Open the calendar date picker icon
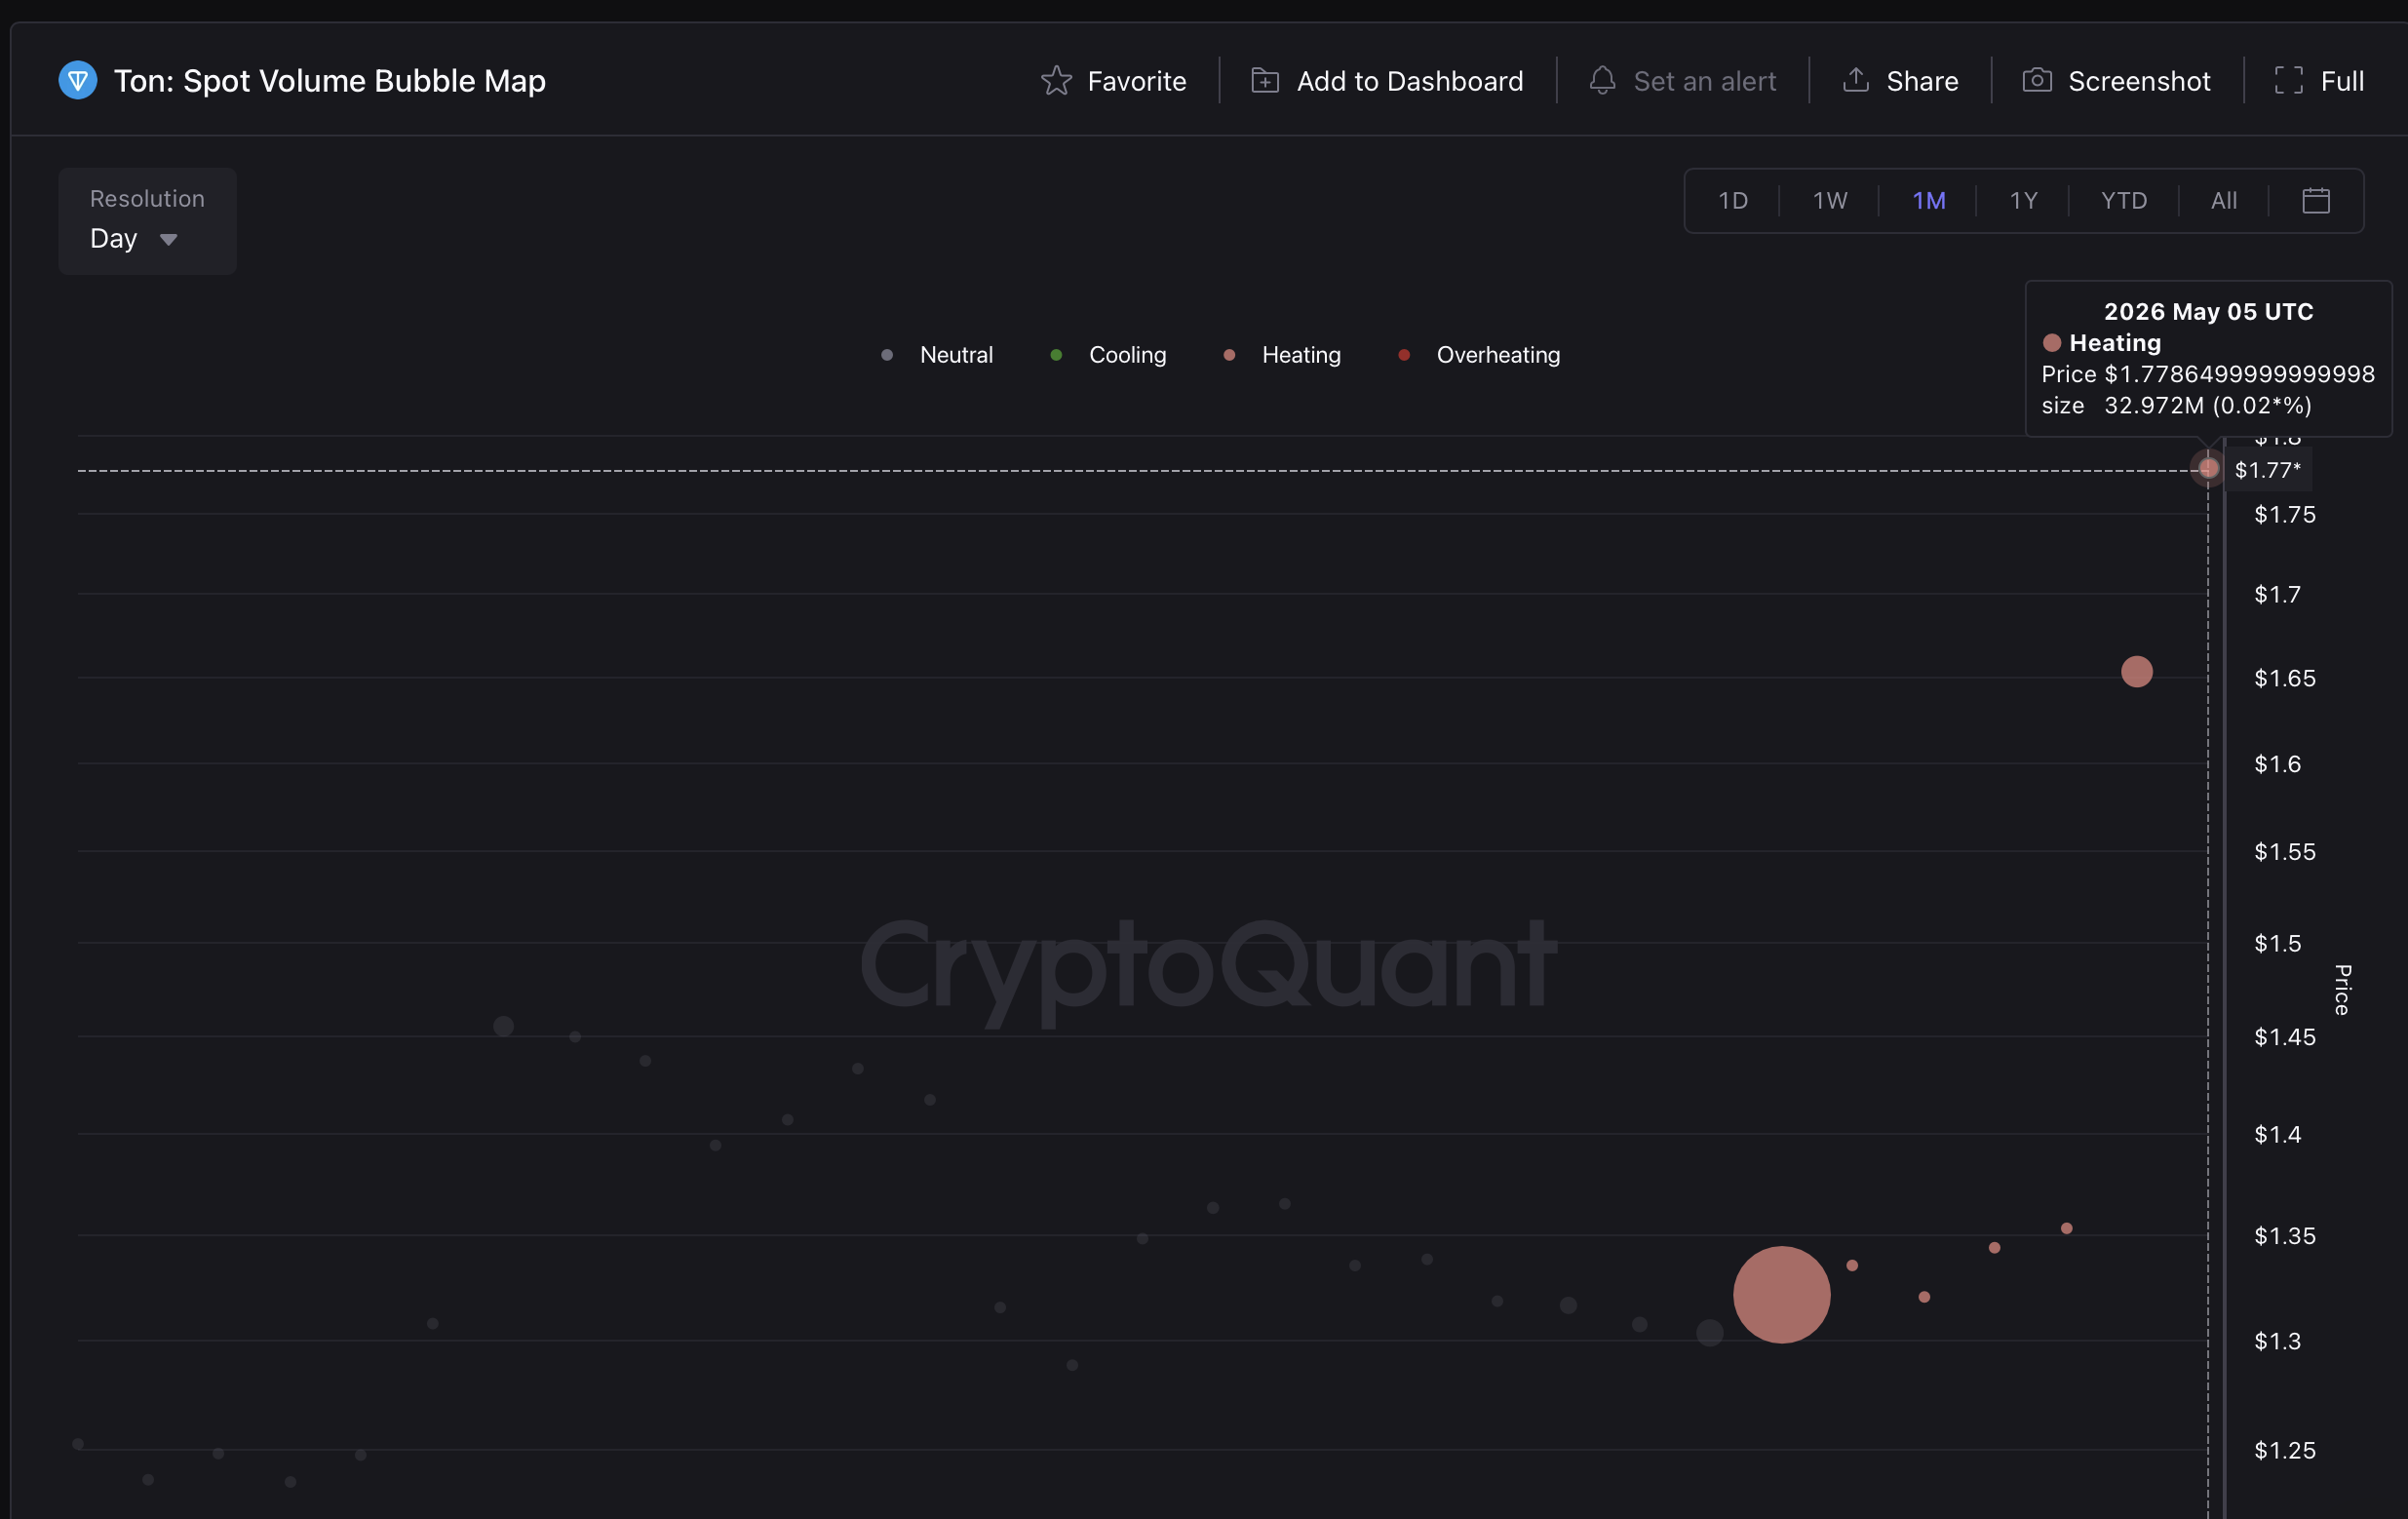Viewport: 2408px width, 1519px height. click(2316, 200)
